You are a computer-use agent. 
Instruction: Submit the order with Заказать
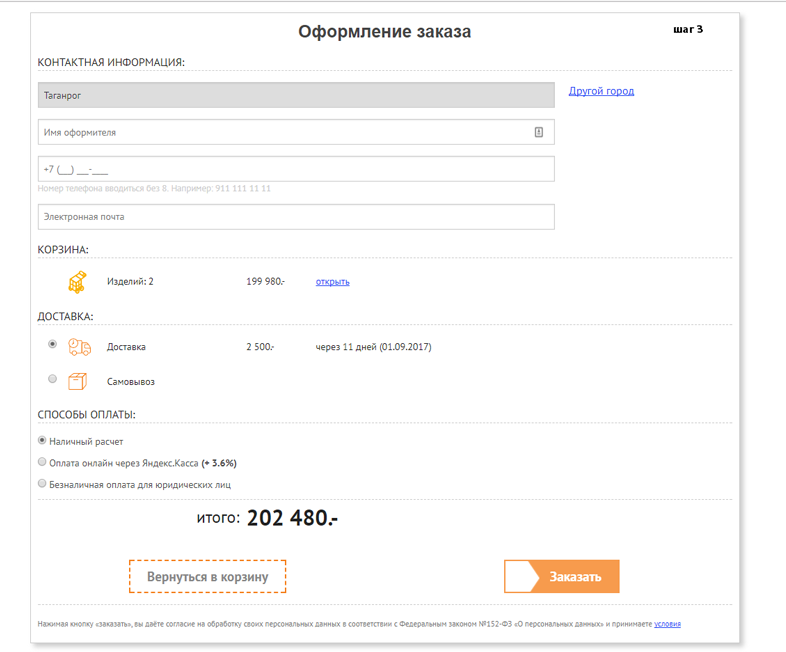click(574, 577)
